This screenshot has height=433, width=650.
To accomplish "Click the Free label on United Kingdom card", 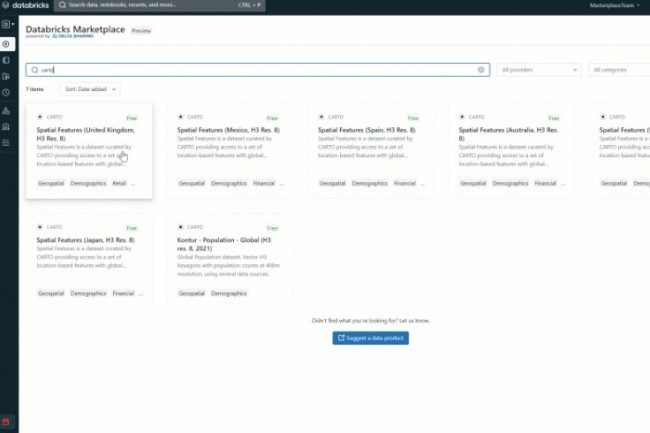I will [131, 118].
